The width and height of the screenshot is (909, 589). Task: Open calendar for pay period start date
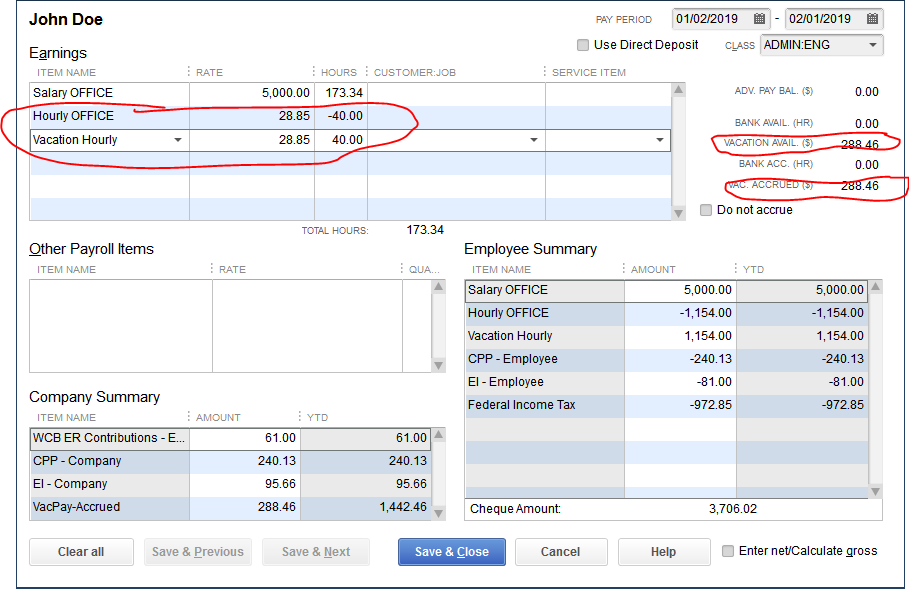[x=759, y=19]
